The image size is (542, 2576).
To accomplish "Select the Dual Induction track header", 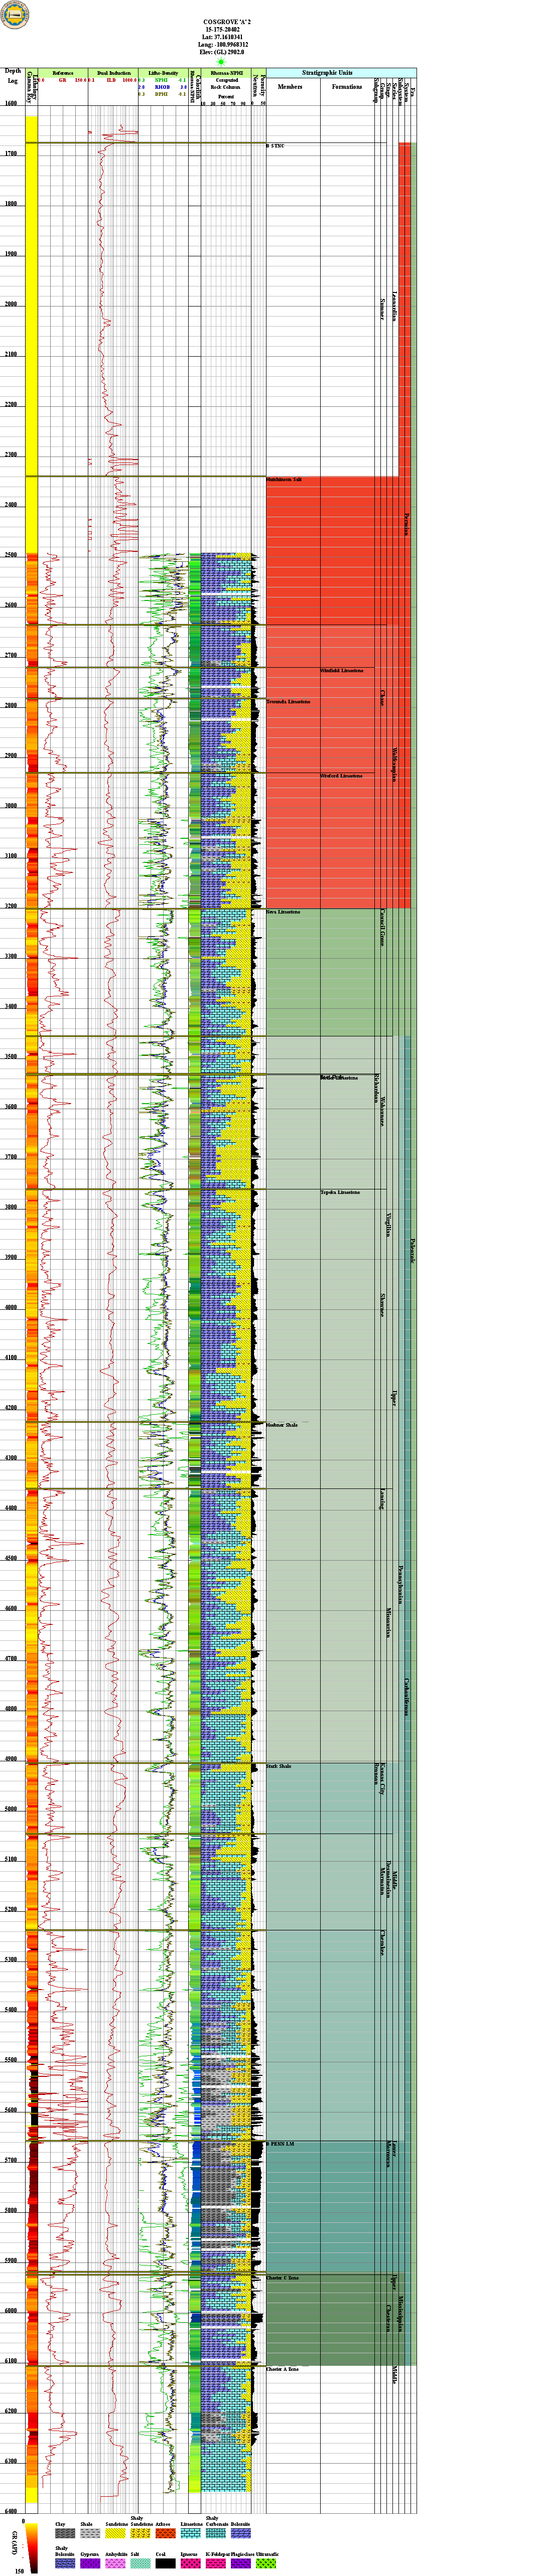I will [114, 73].
